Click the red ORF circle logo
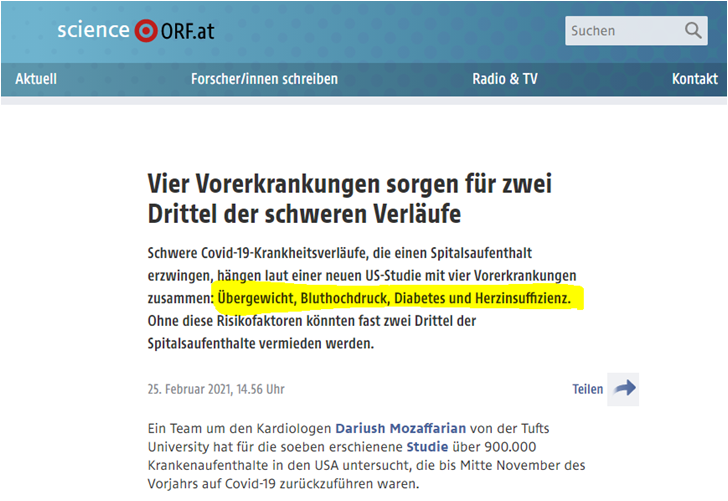Image resolution: width=728 pixels, height=501 pixels. 146,31
